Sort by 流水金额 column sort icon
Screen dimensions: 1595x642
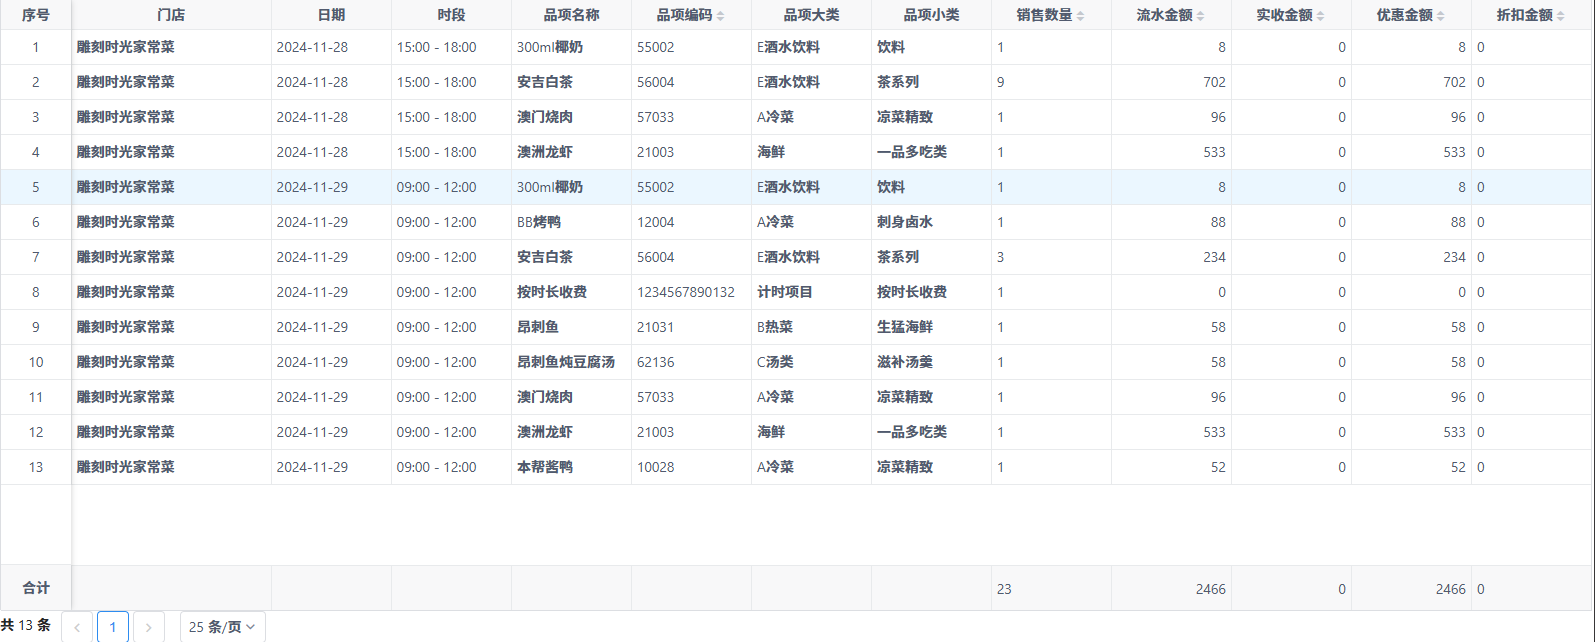[x=1200, y=16]
